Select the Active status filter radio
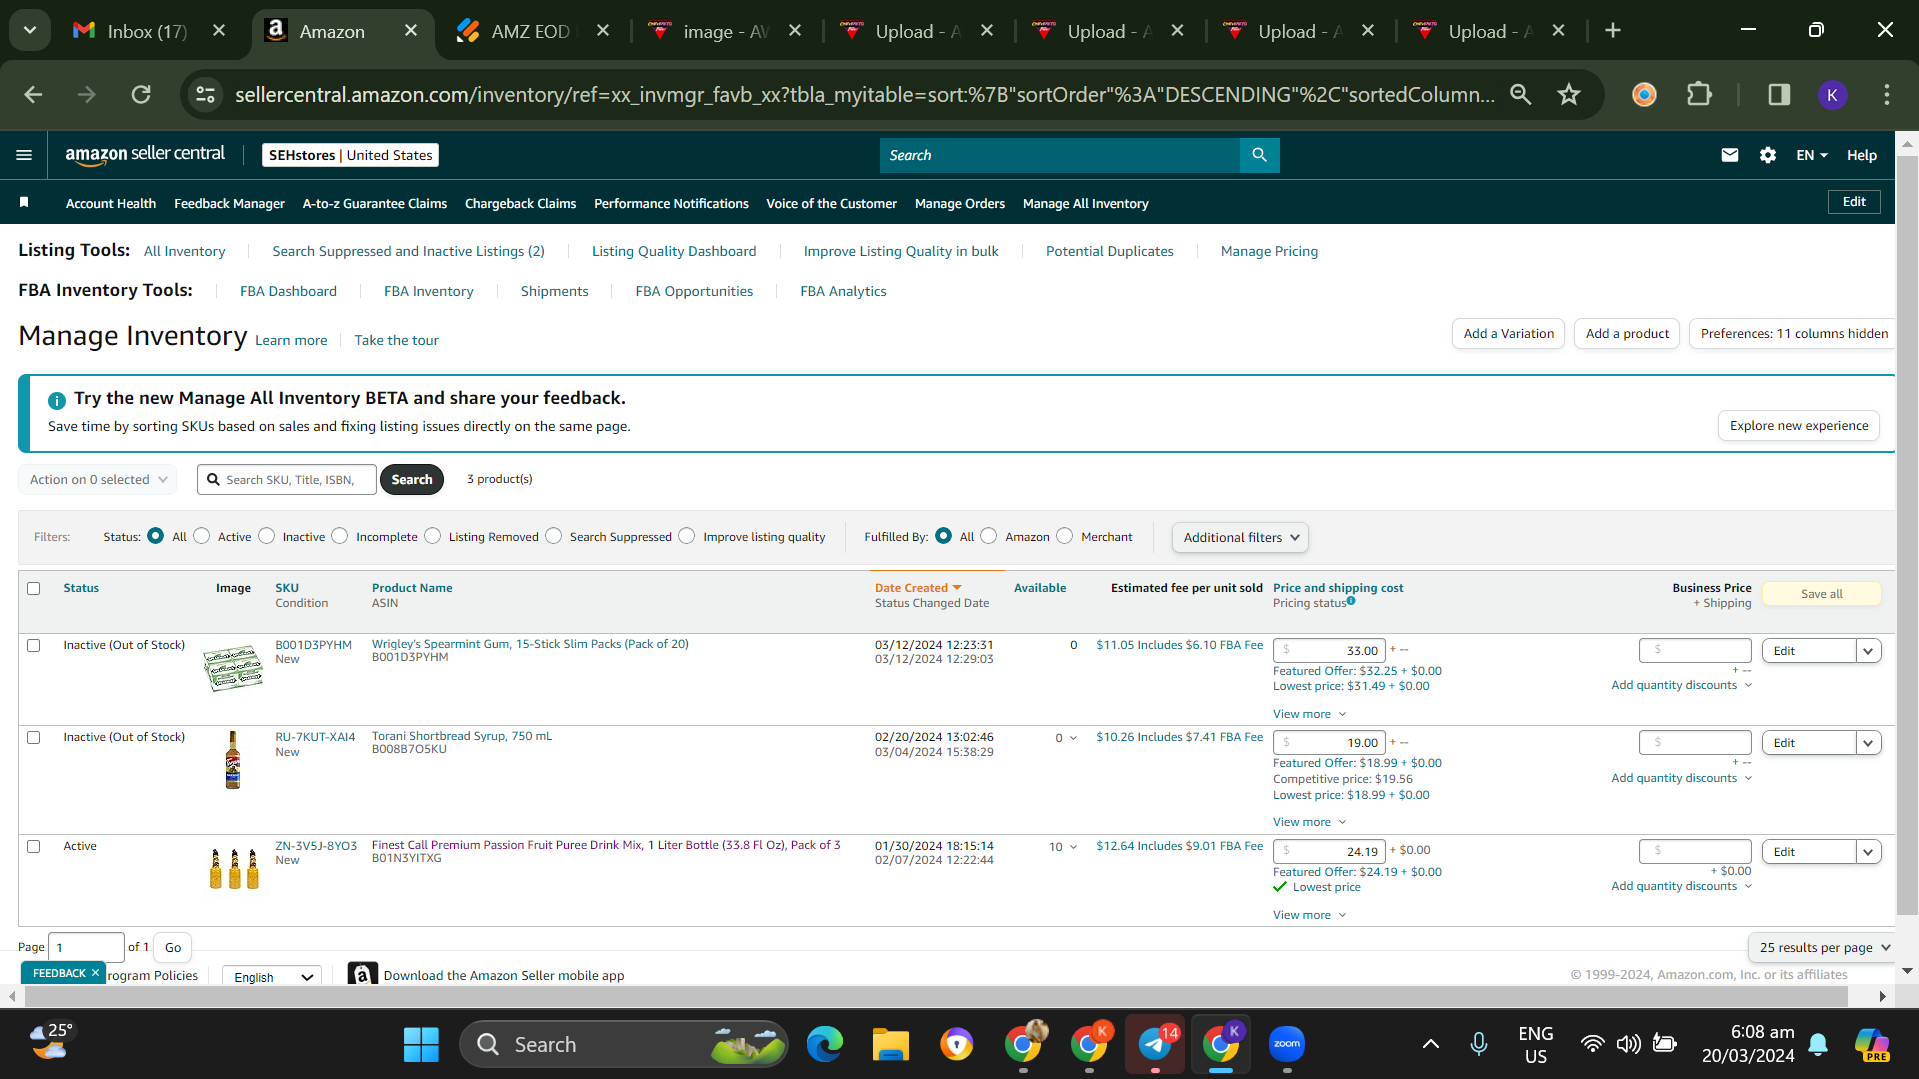 (202, 536)
